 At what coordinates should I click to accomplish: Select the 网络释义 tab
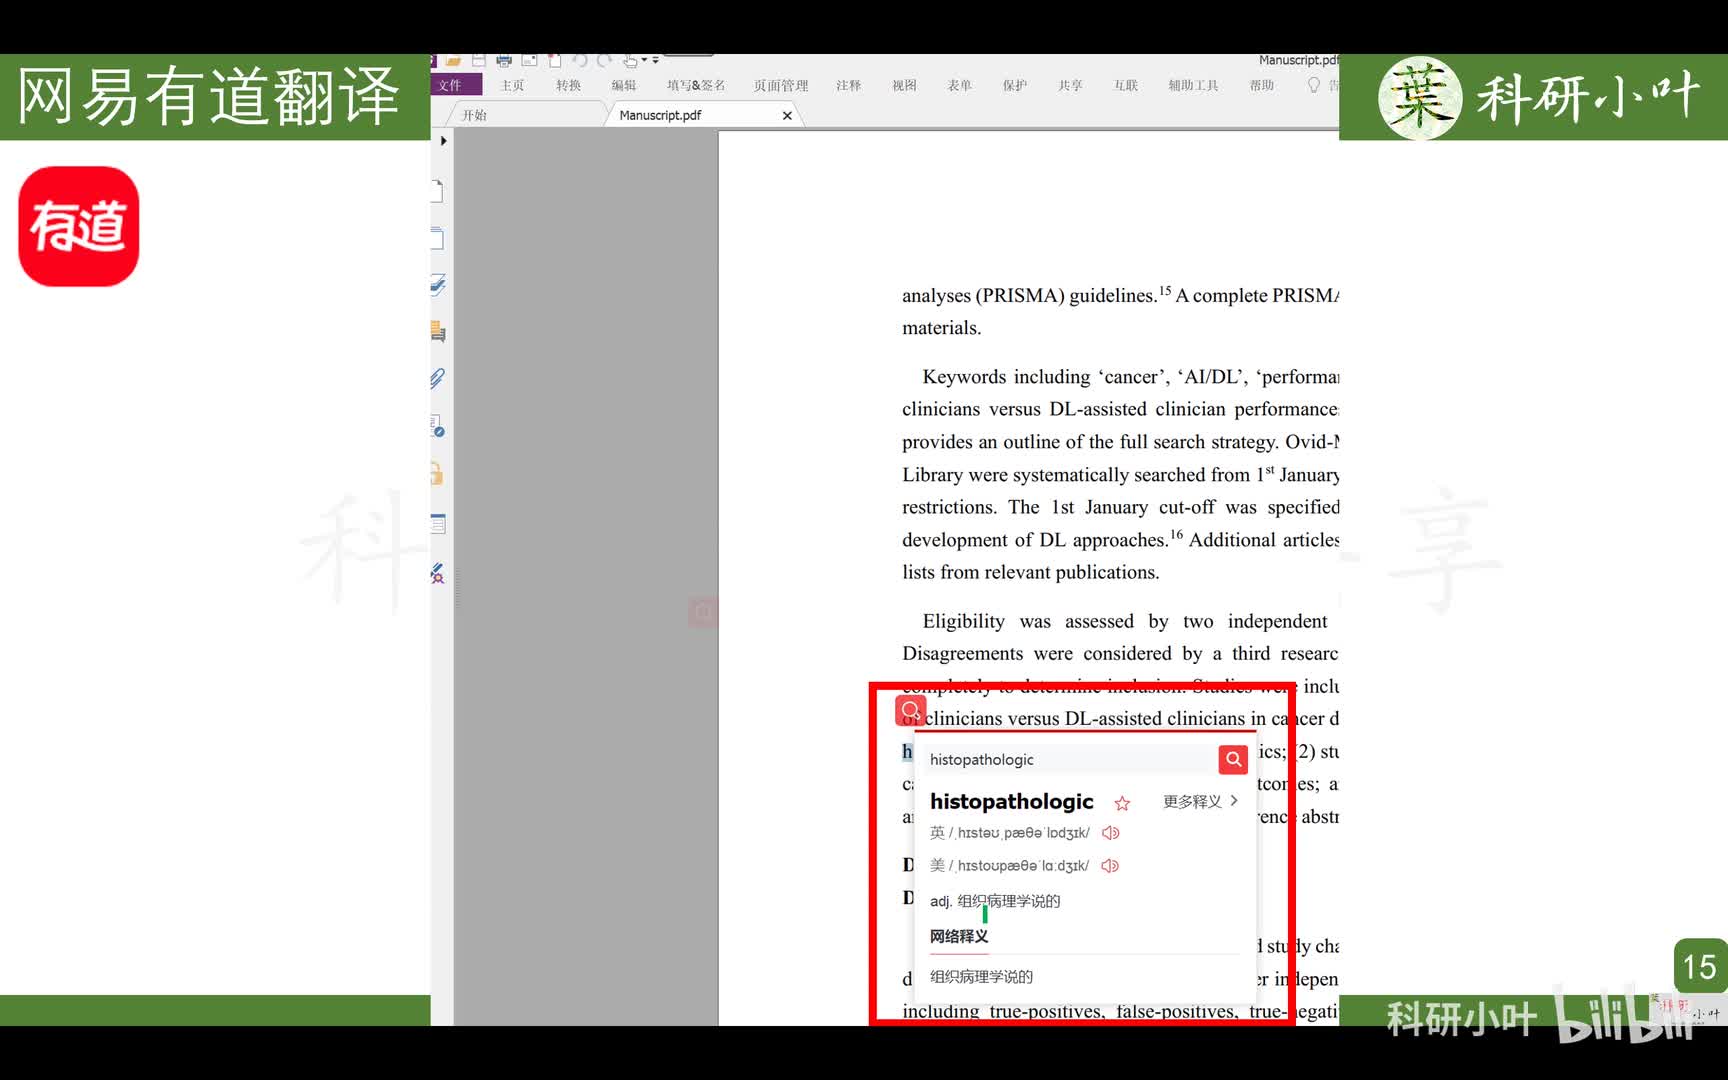point(958,936)
